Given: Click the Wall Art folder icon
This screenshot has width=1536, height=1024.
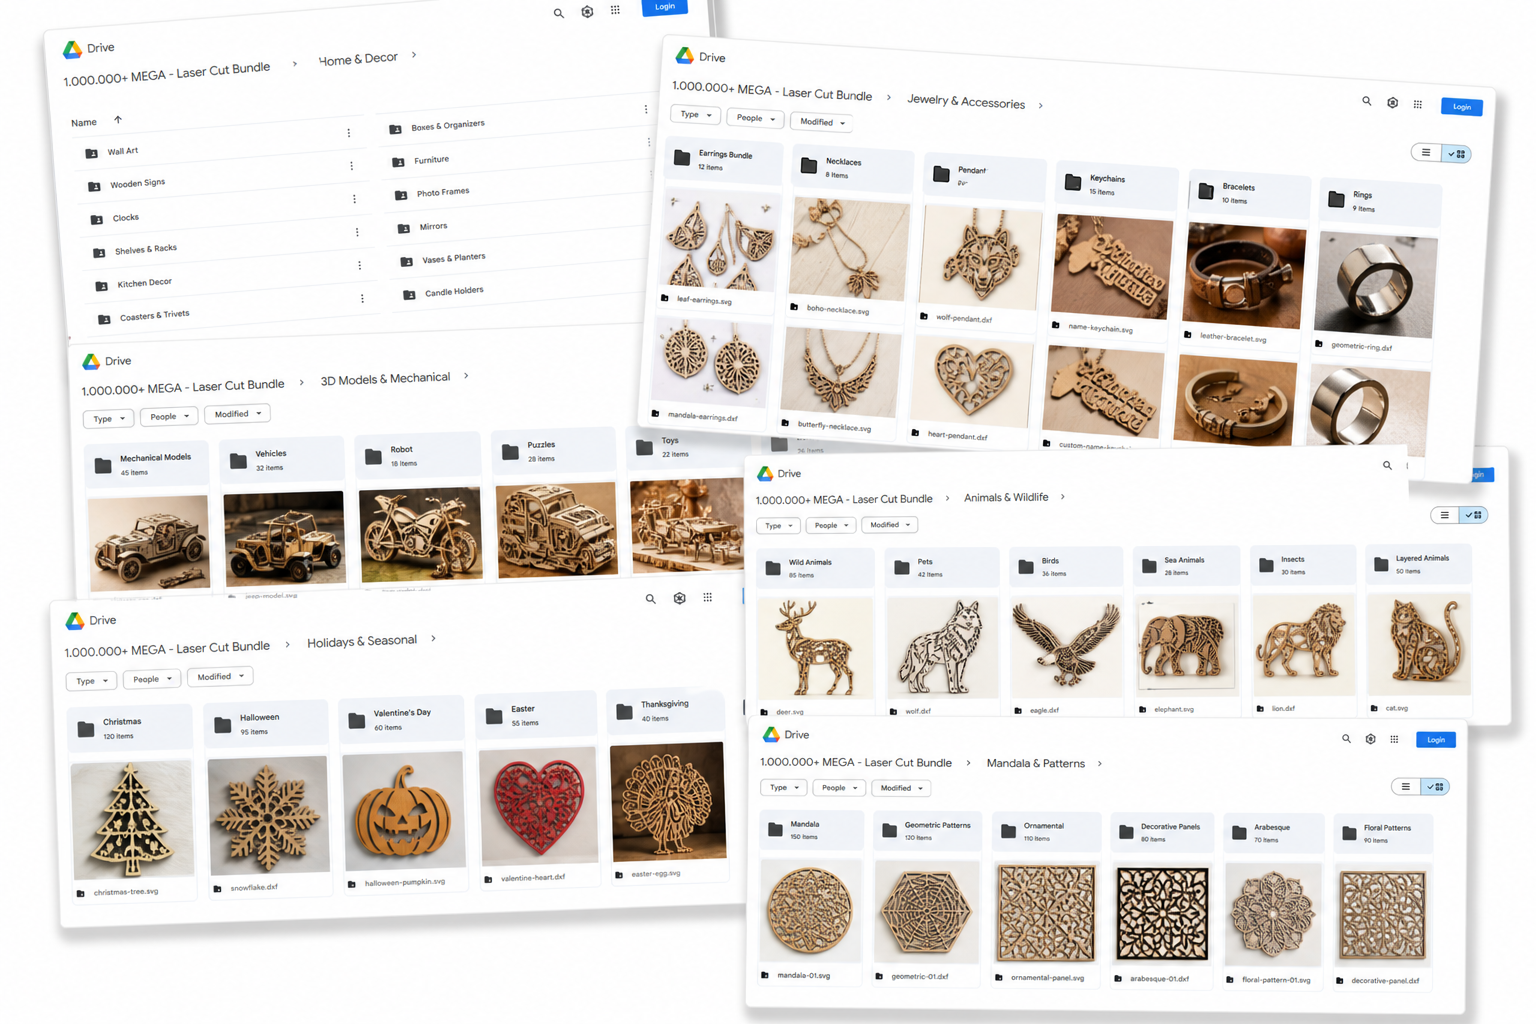Looking at the screenshot, I should click(x=92, y=153).
